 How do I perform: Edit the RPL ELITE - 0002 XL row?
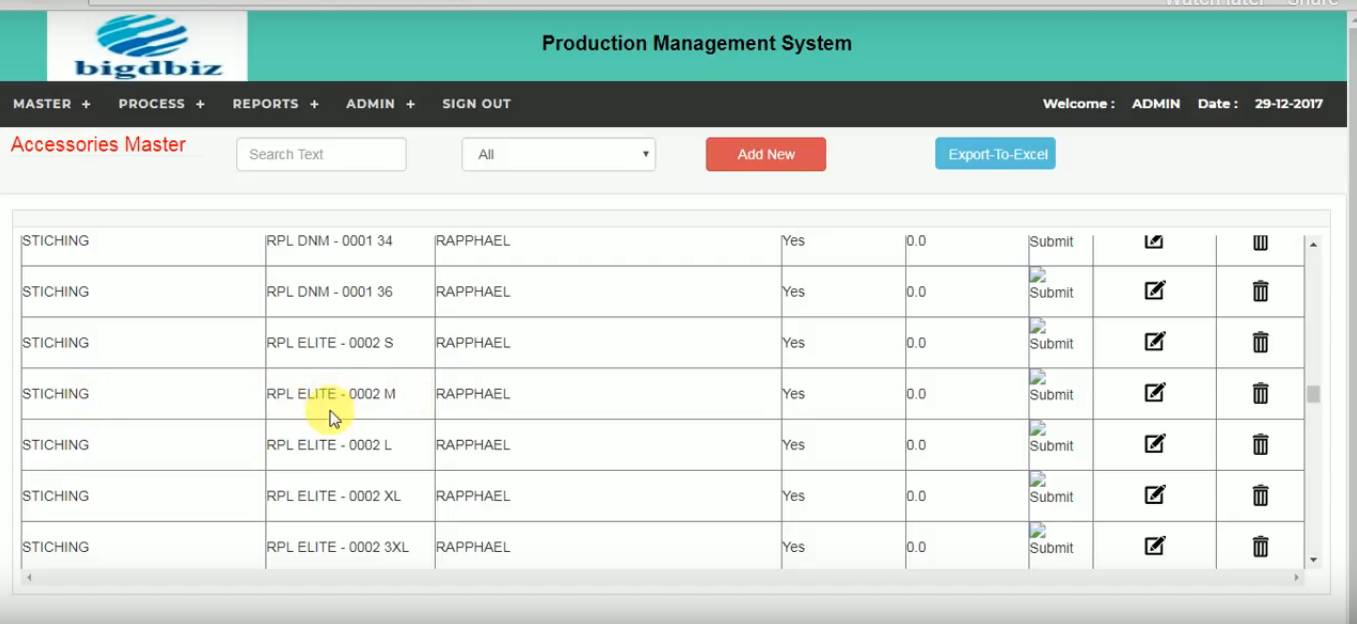point(1154,495)
